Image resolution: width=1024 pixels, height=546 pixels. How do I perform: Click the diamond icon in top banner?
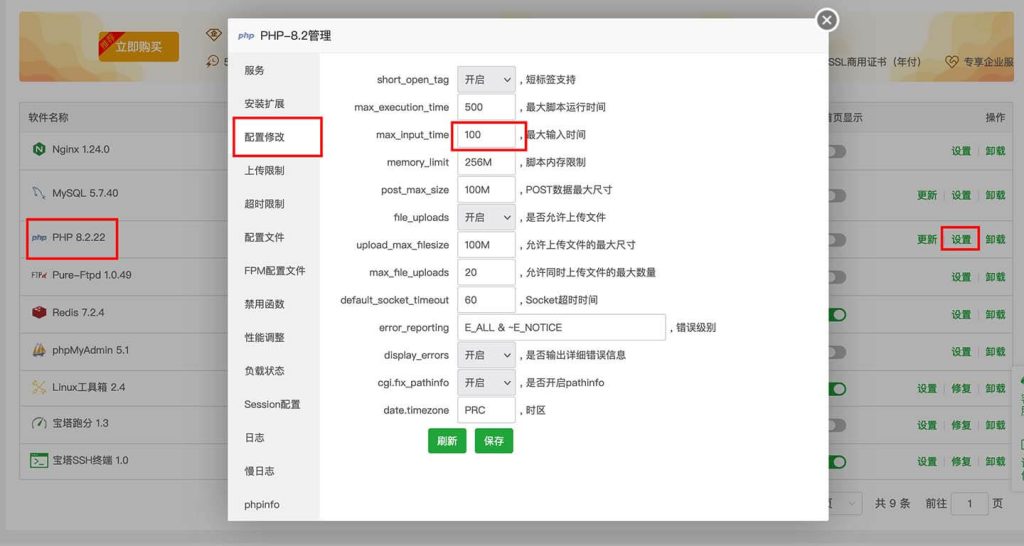[214, 34]
